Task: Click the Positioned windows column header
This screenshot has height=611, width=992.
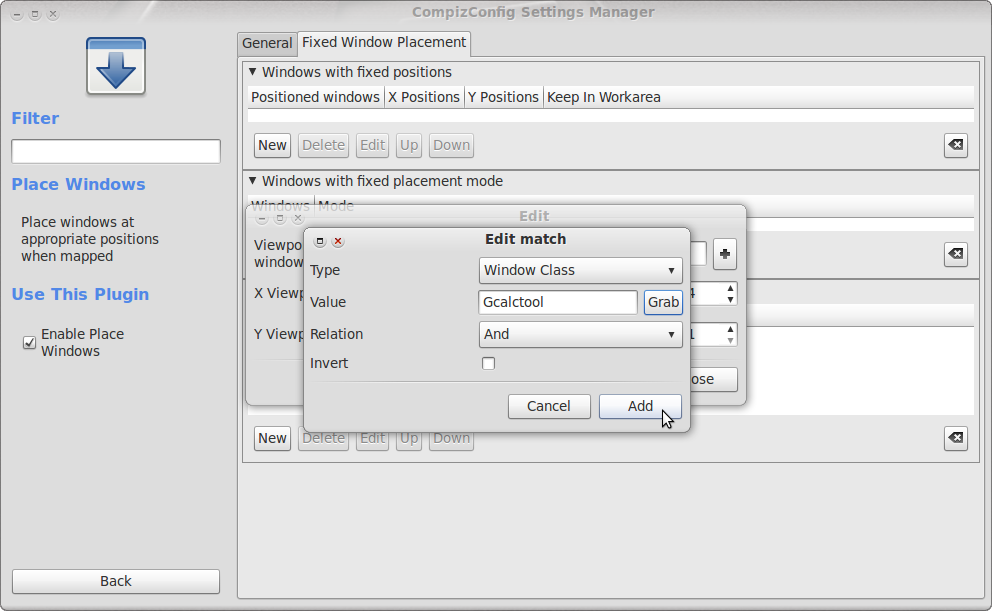Action: click(316, 97)
